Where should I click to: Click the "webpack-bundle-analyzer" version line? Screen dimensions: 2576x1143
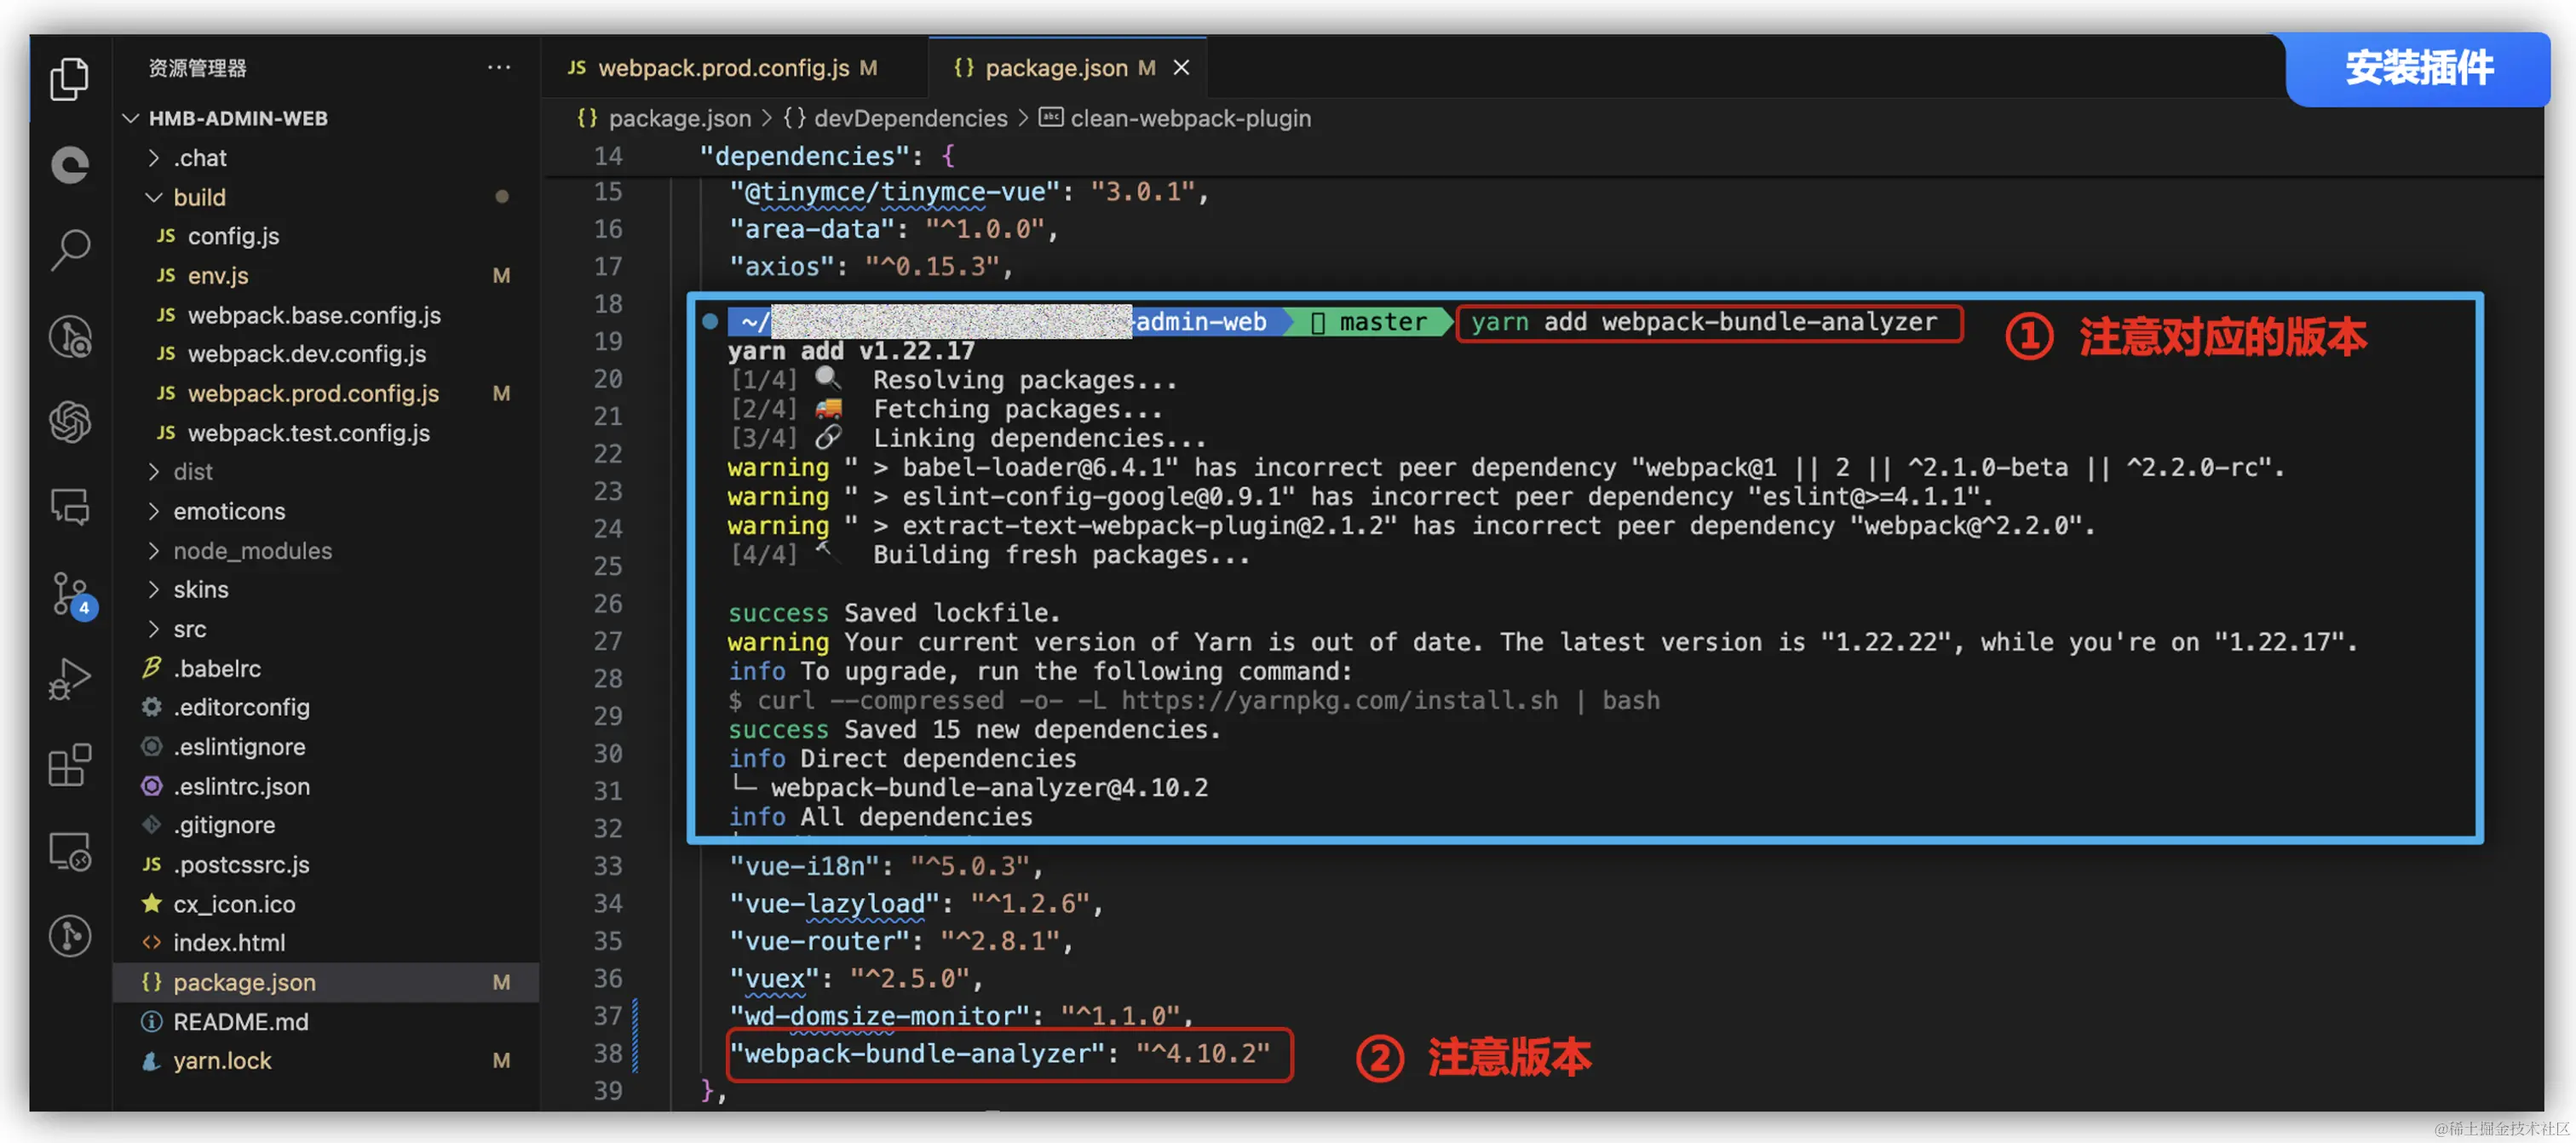click(1000, 1054)
